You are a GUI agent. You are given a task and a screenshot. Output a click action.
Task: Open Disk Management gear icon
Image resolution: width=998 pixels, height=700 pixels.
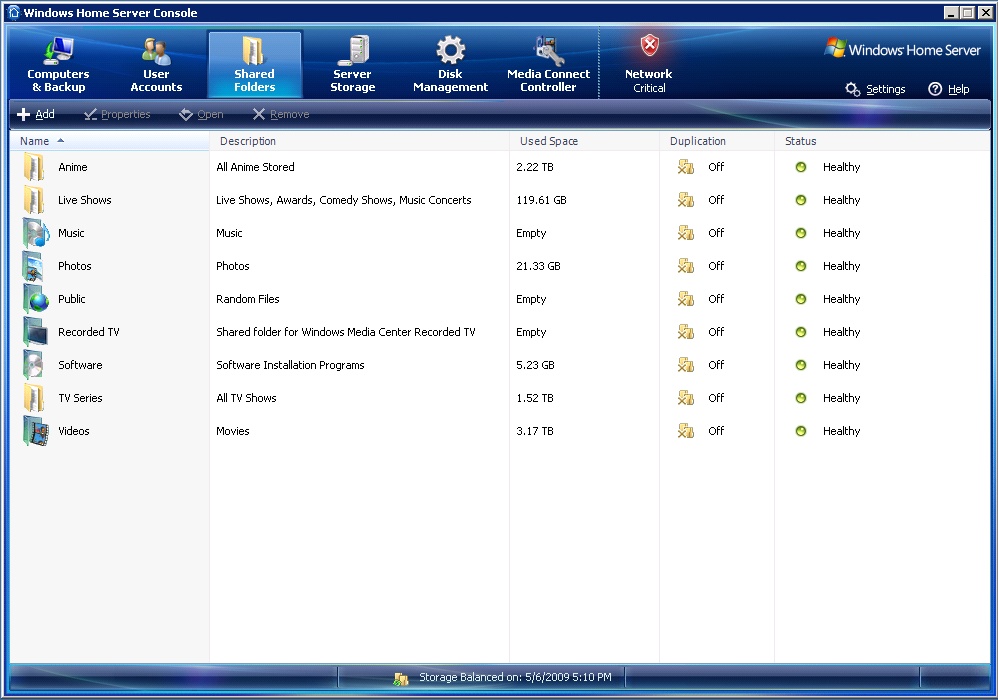[x=450, y=51]
